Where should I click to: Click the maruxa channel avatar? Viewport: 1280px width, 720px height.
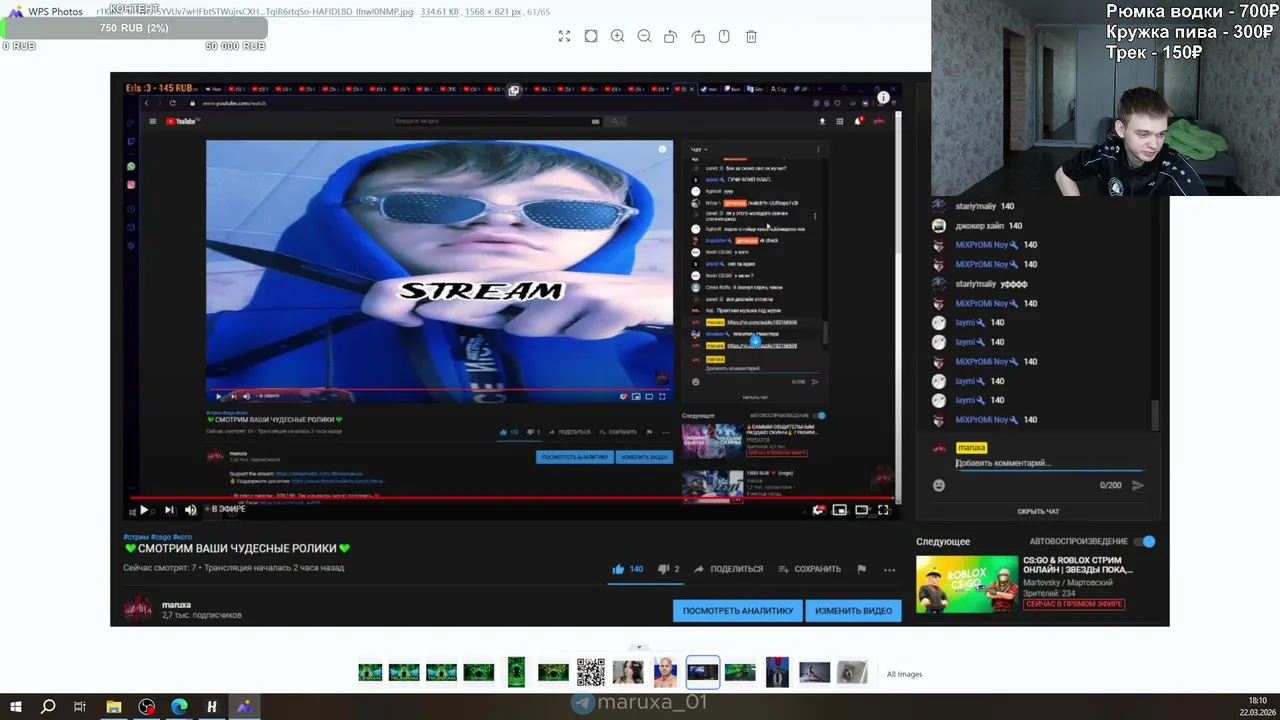138,609
